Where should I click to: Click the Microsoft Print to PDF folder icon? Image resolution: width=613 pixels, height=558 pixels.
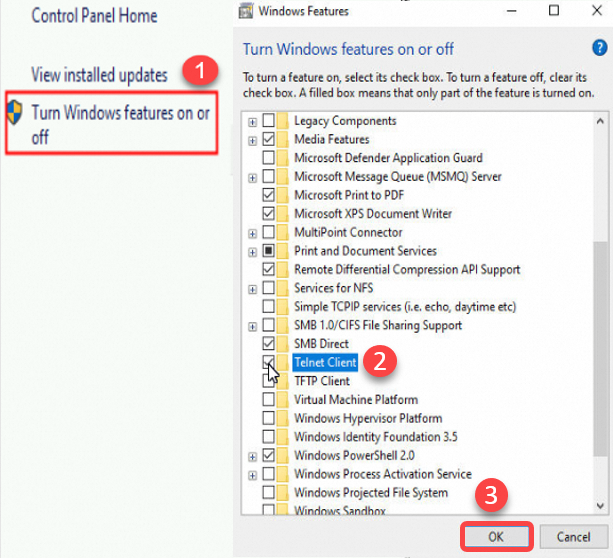pyautogui.click(x=282, y=195)
